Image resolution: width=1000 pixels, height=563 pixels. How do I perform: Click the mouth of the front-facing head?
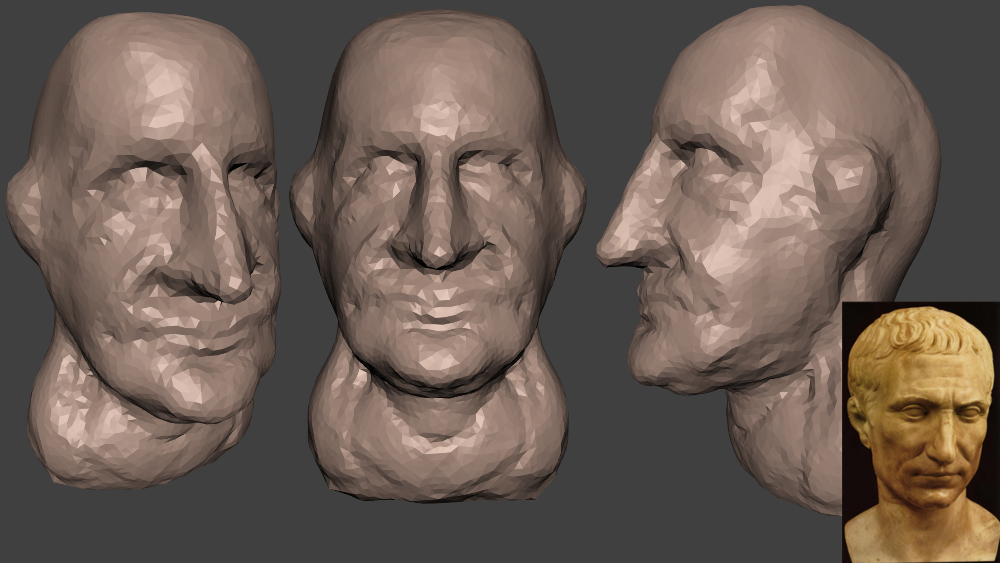coord(437,322)
